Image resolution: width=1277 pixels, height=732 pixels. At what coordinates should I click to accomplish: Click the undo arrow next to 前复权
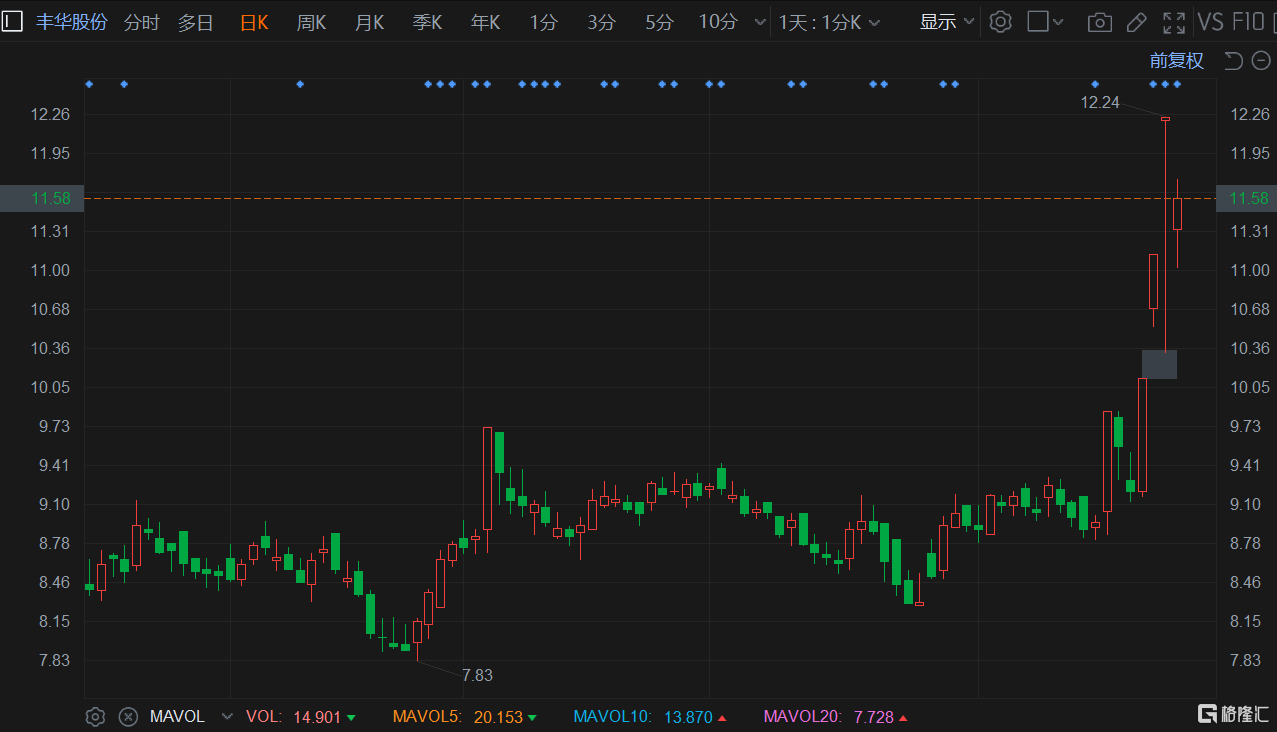[1233, 61]
